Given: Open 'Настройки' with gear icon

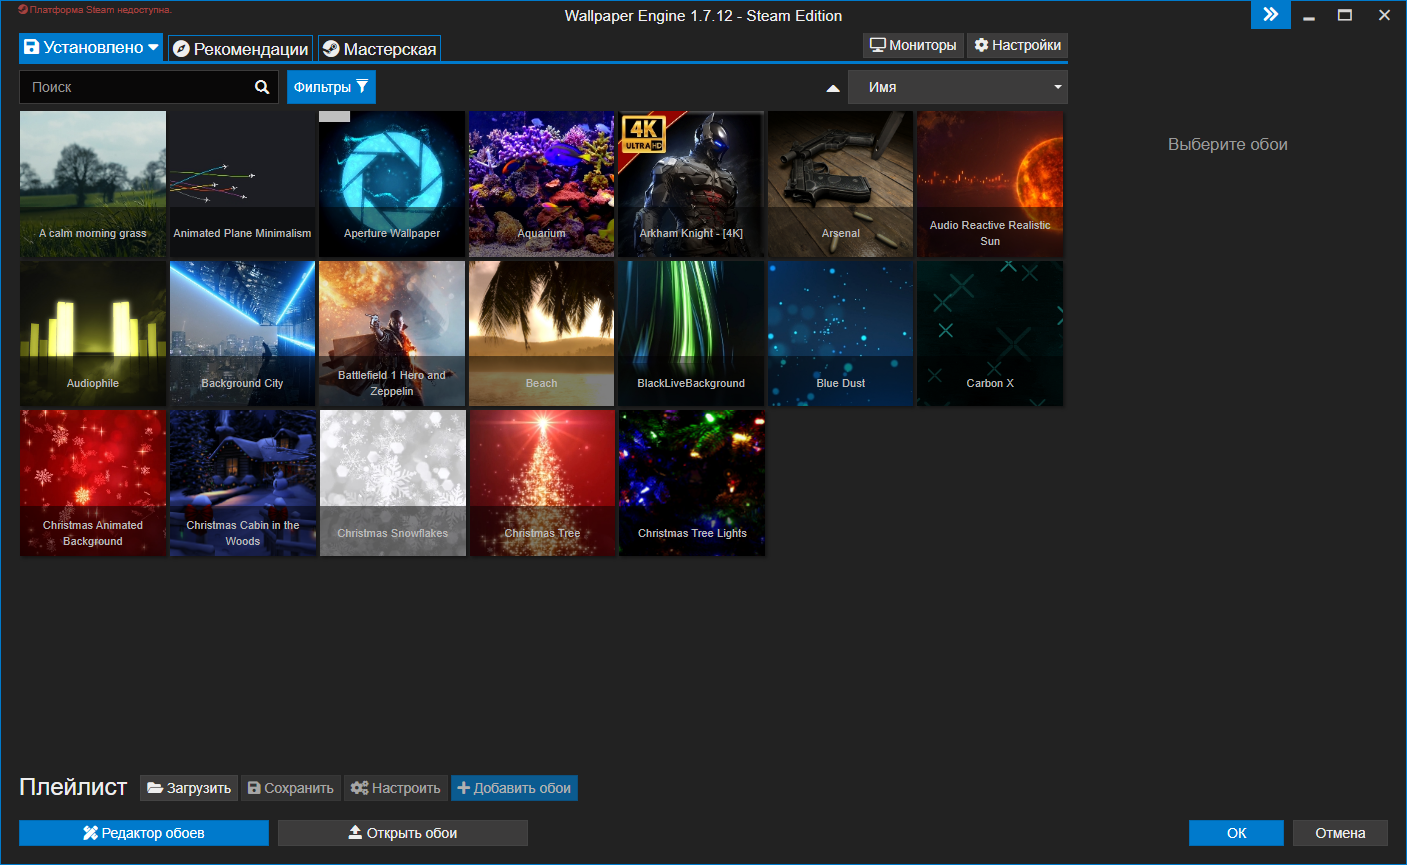Looking at the screenshot, I should 1017,45.
